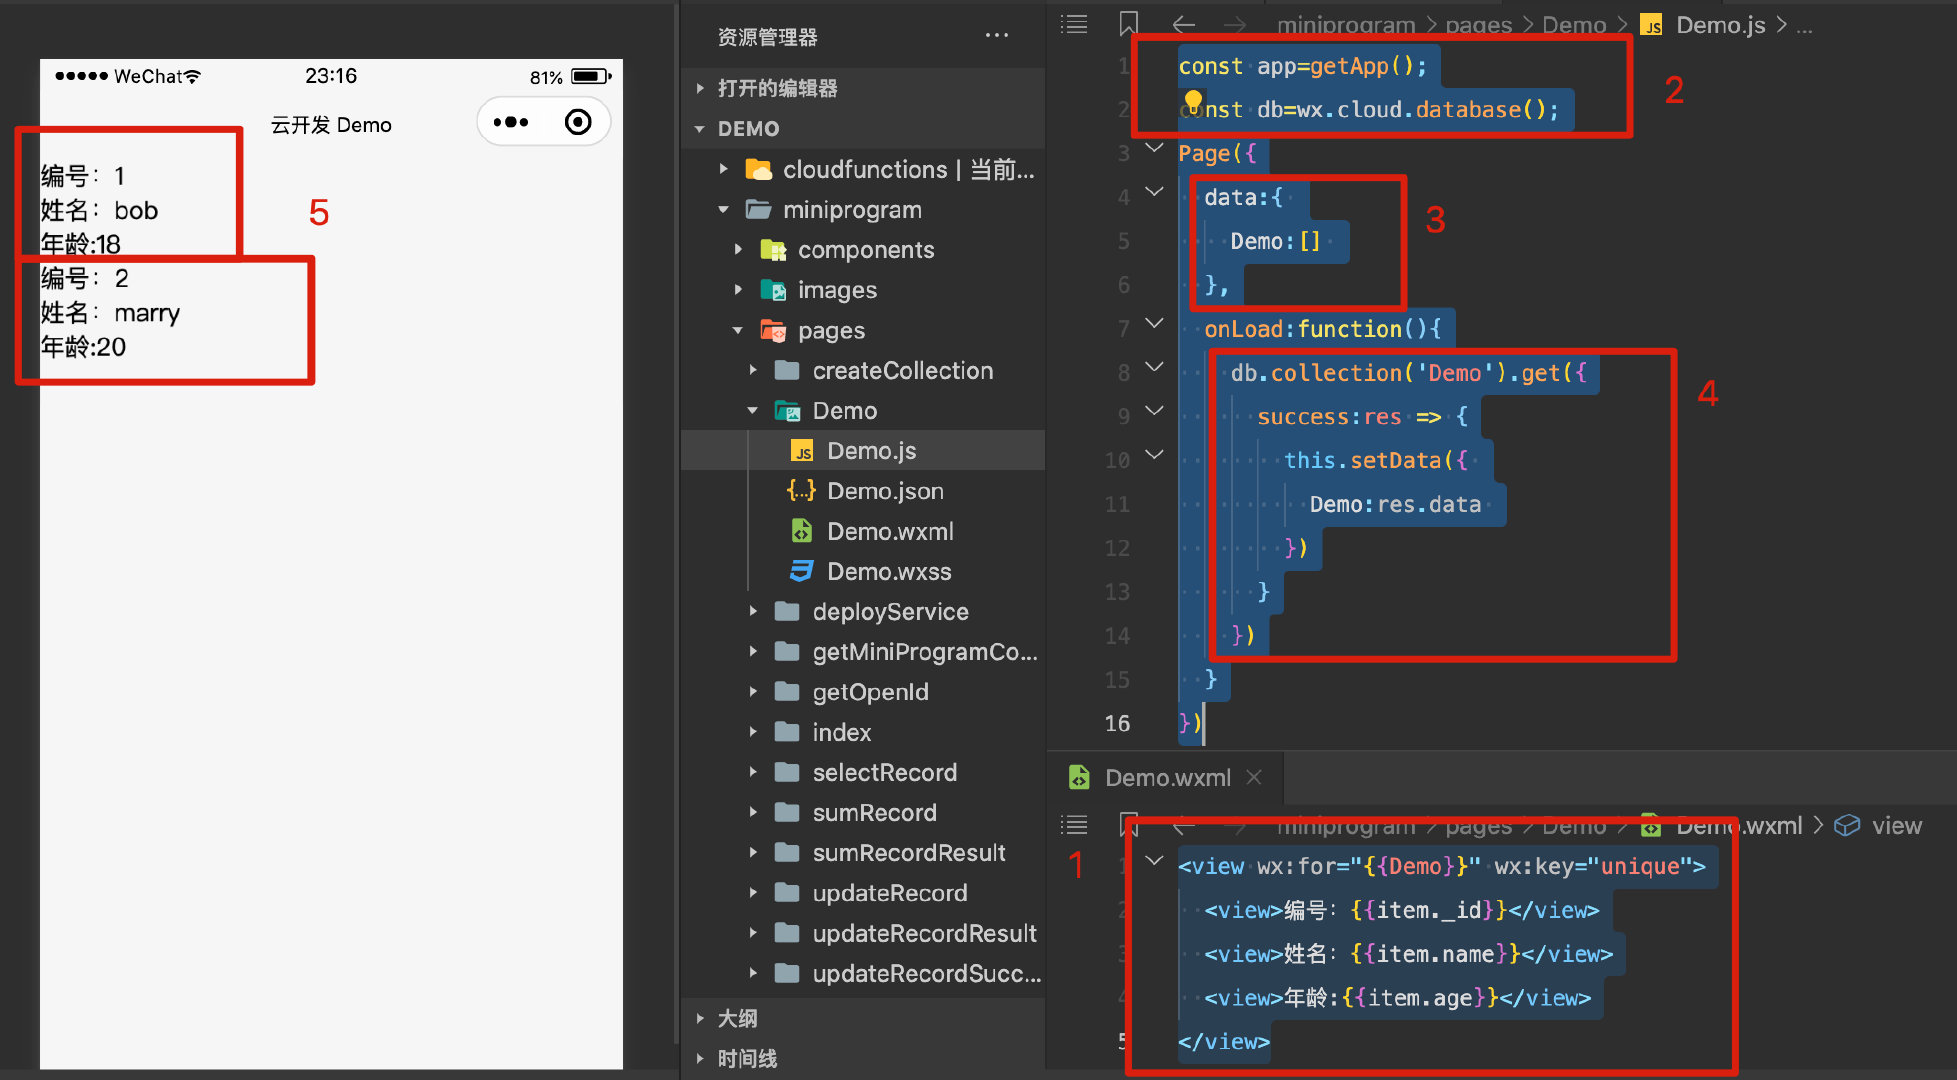Click the Demo.json braces file icon
The height and width of the screenshot is (1080, 1957).
pyautogui.click(x=802, y=491)
